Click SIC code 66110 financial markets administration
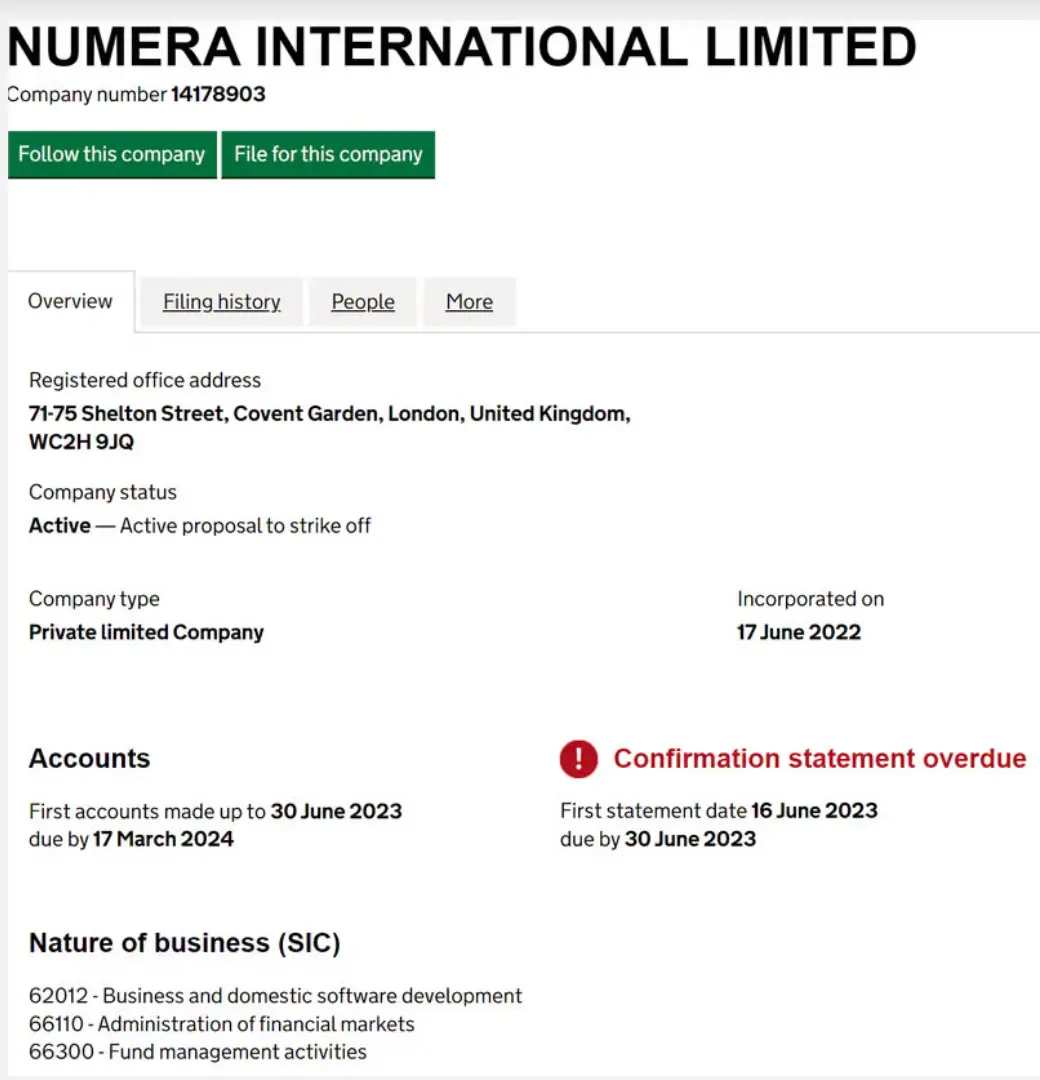The width and height of the screenshot is (1040, 1080). tap(221, 1024)
